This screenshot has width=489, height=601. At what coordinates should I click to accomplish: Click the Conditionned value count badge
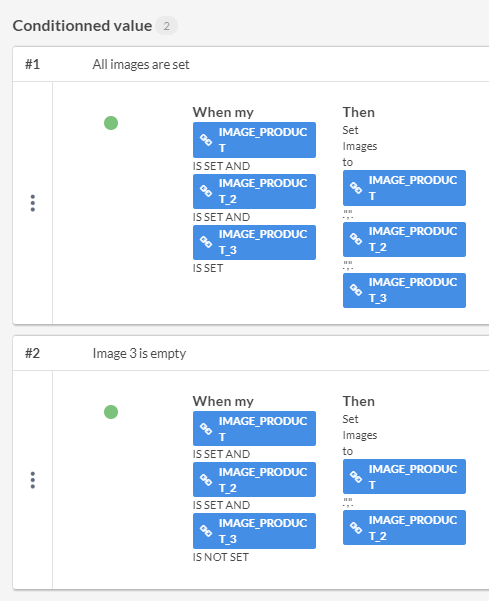(166, 26)
